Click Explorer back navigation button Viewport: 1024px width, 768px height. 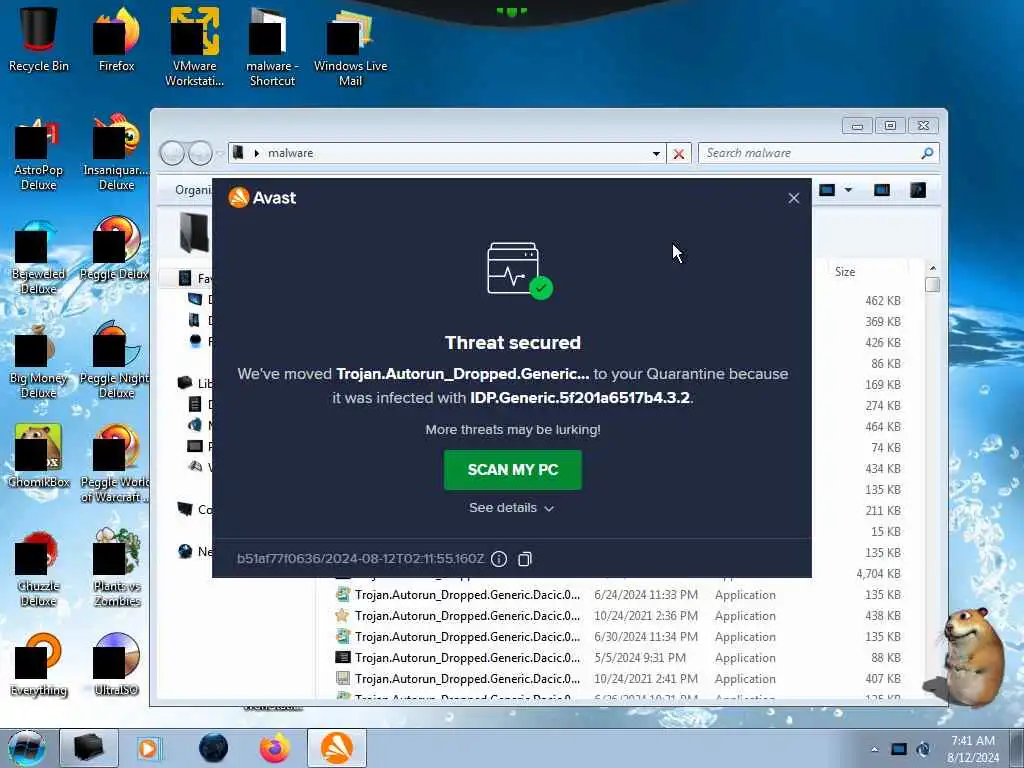click(172, 153)
